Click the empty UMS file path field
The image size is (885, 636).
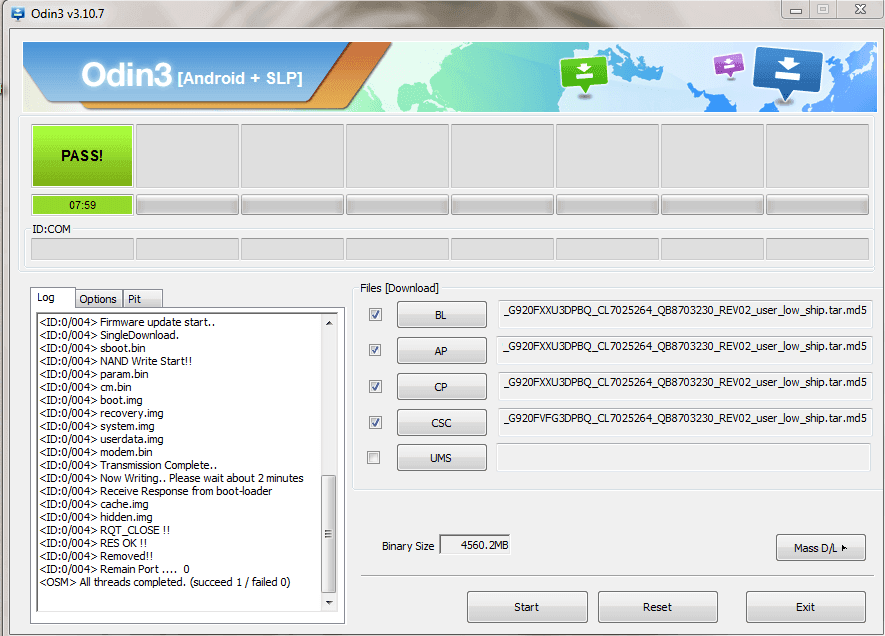[x=684, y=457]
